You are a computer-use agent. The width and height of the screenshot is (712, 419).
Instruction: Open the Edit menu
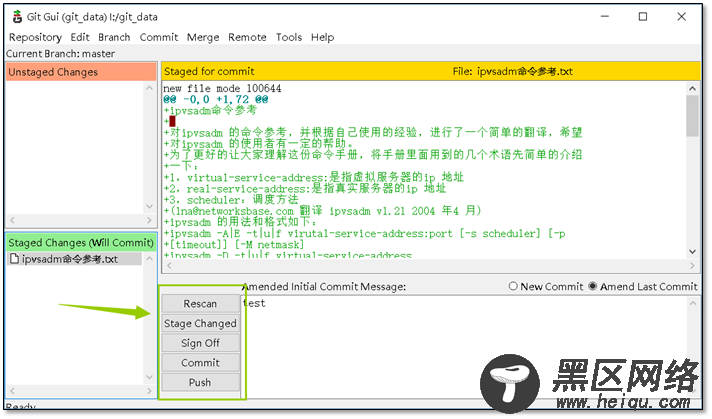coord(80,37)
